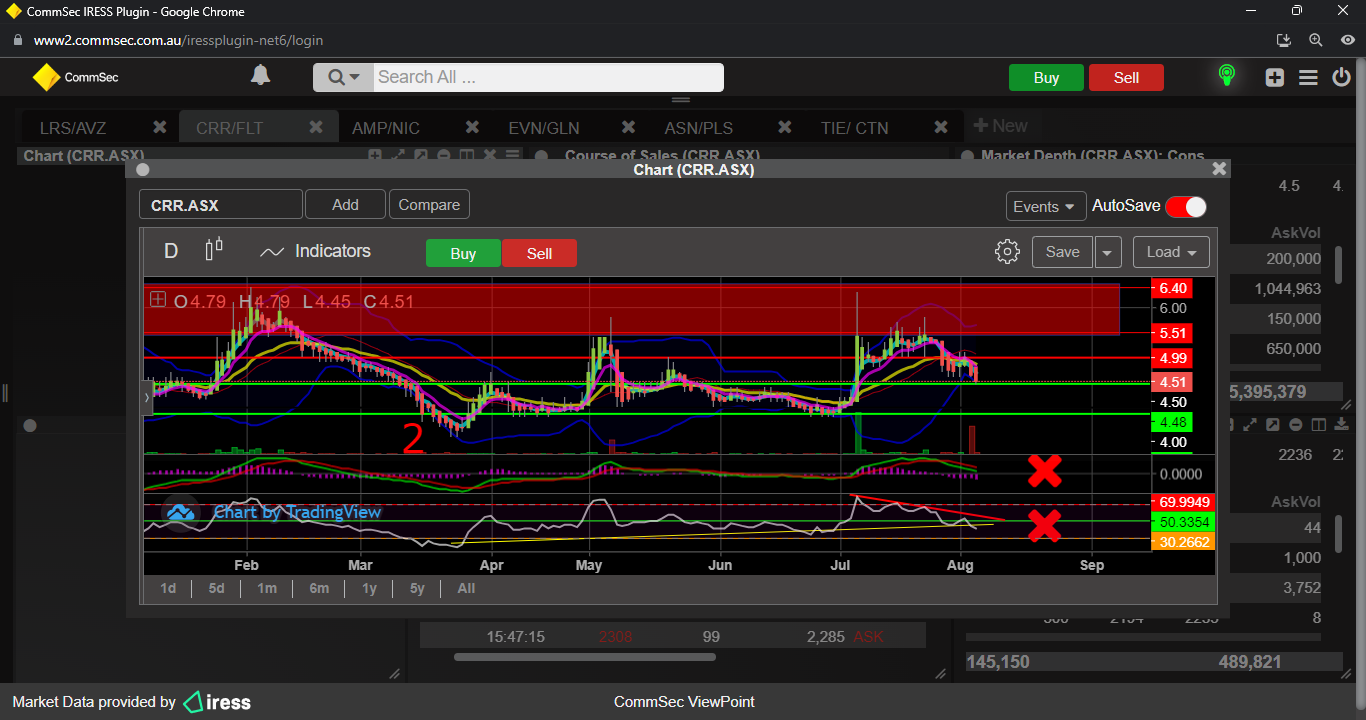Image resolution: width=1366 pixels, height=720 pixels.
Task: Close the LRS/AVZ tab
Action: [159, 127]
